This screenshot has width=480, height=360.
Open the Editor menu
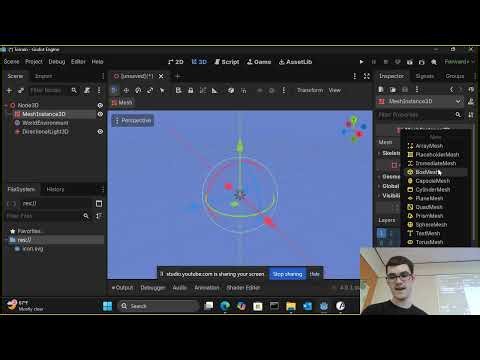pos(78,62)
